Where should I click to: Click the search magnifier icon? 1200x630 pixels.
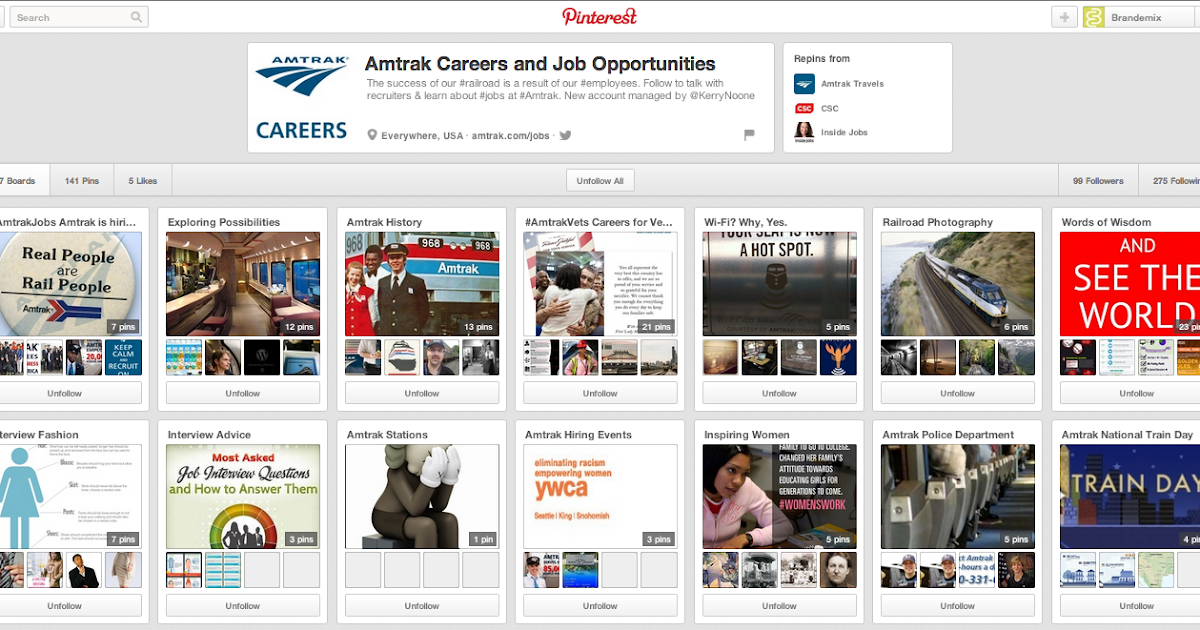136,16
